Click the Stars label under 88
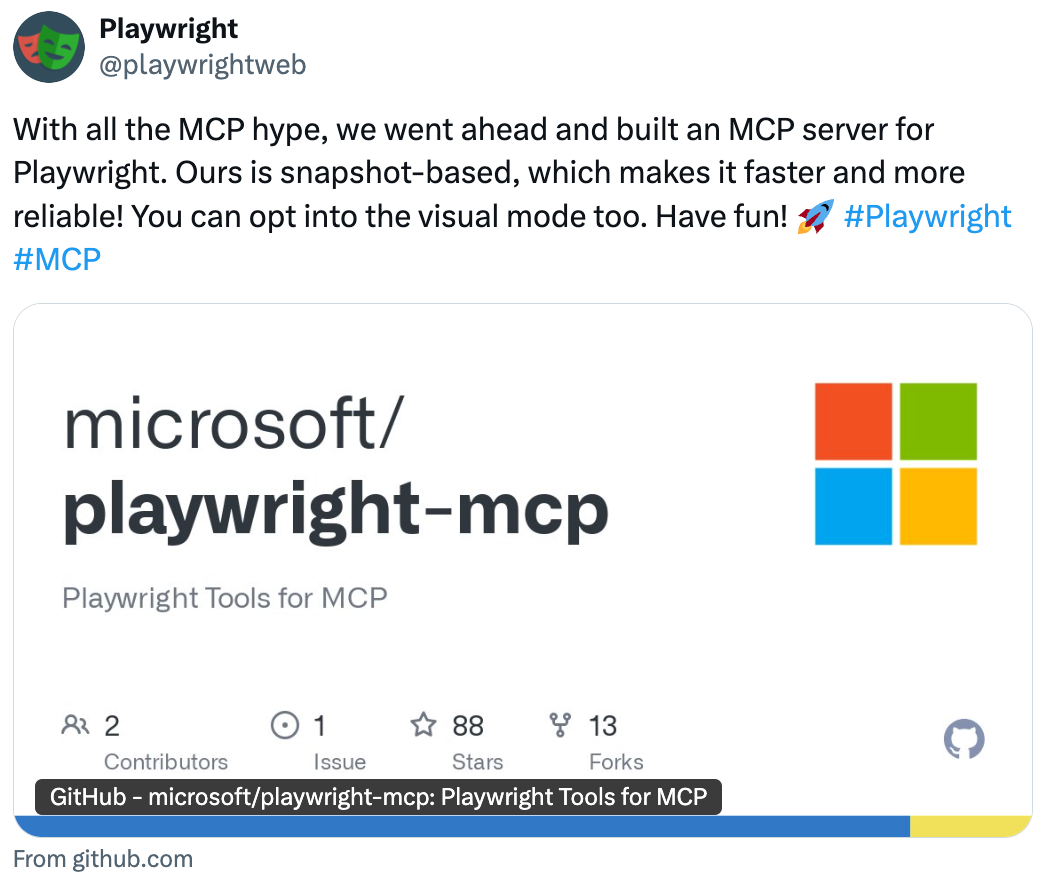This screenshot has width=1048, height=884. (x=477, y=762)
